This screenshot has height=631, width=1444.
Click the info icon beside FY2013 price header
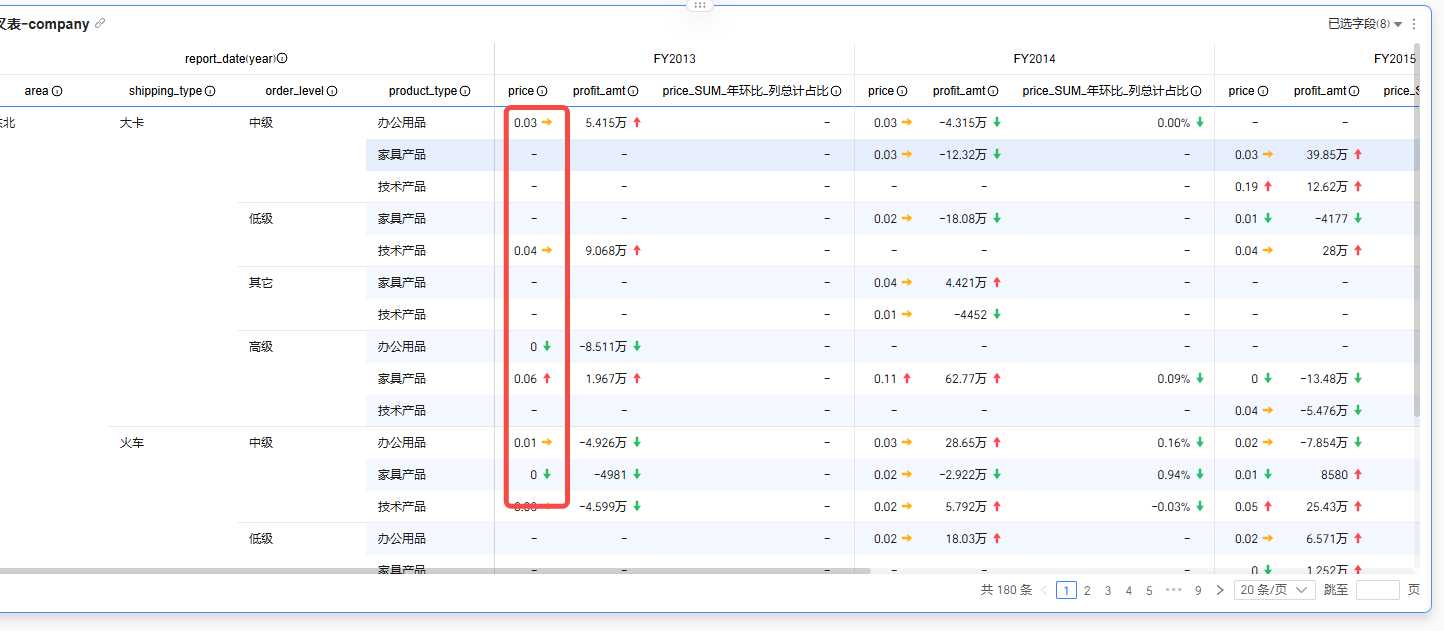coord(542,91)
